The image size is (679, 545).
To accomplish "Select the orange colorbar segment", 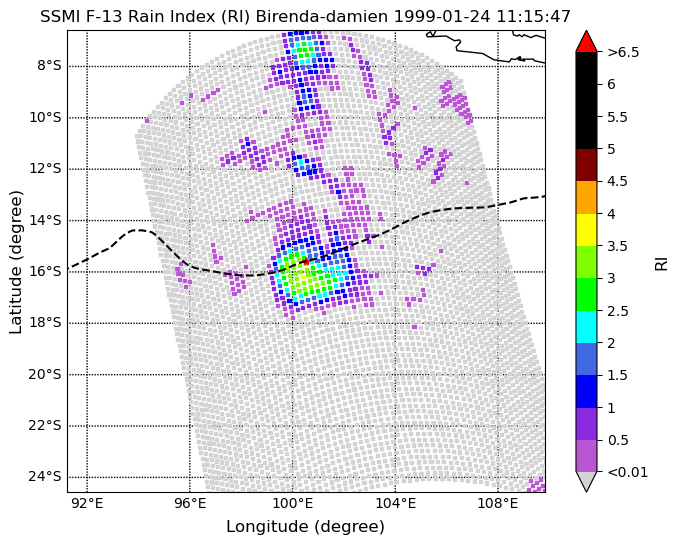I will [x=586, y=197].
